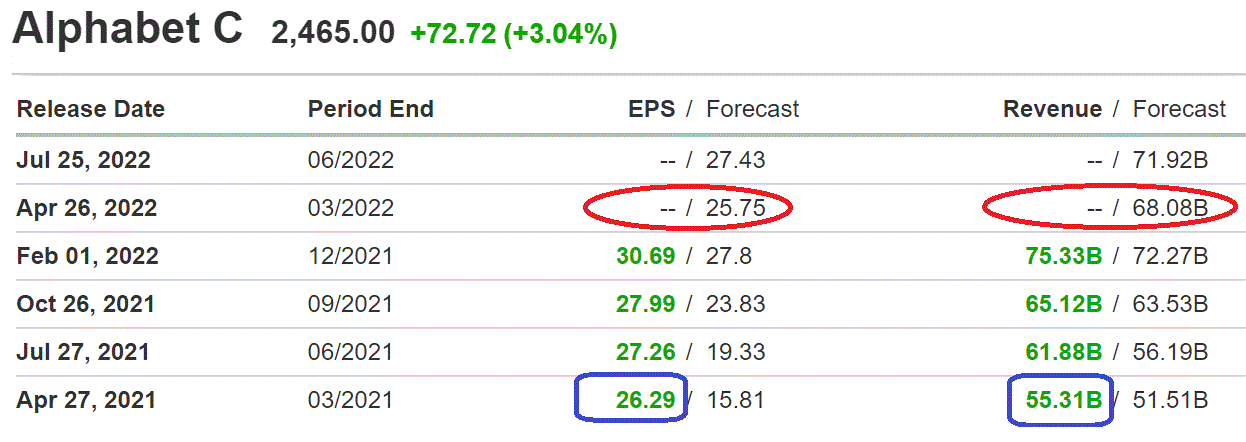Image resolution: width=1246 pixels, height=442 pixels.
Task: Select the Oct 26, 2021 release date
Action: [x=86, y=304]
